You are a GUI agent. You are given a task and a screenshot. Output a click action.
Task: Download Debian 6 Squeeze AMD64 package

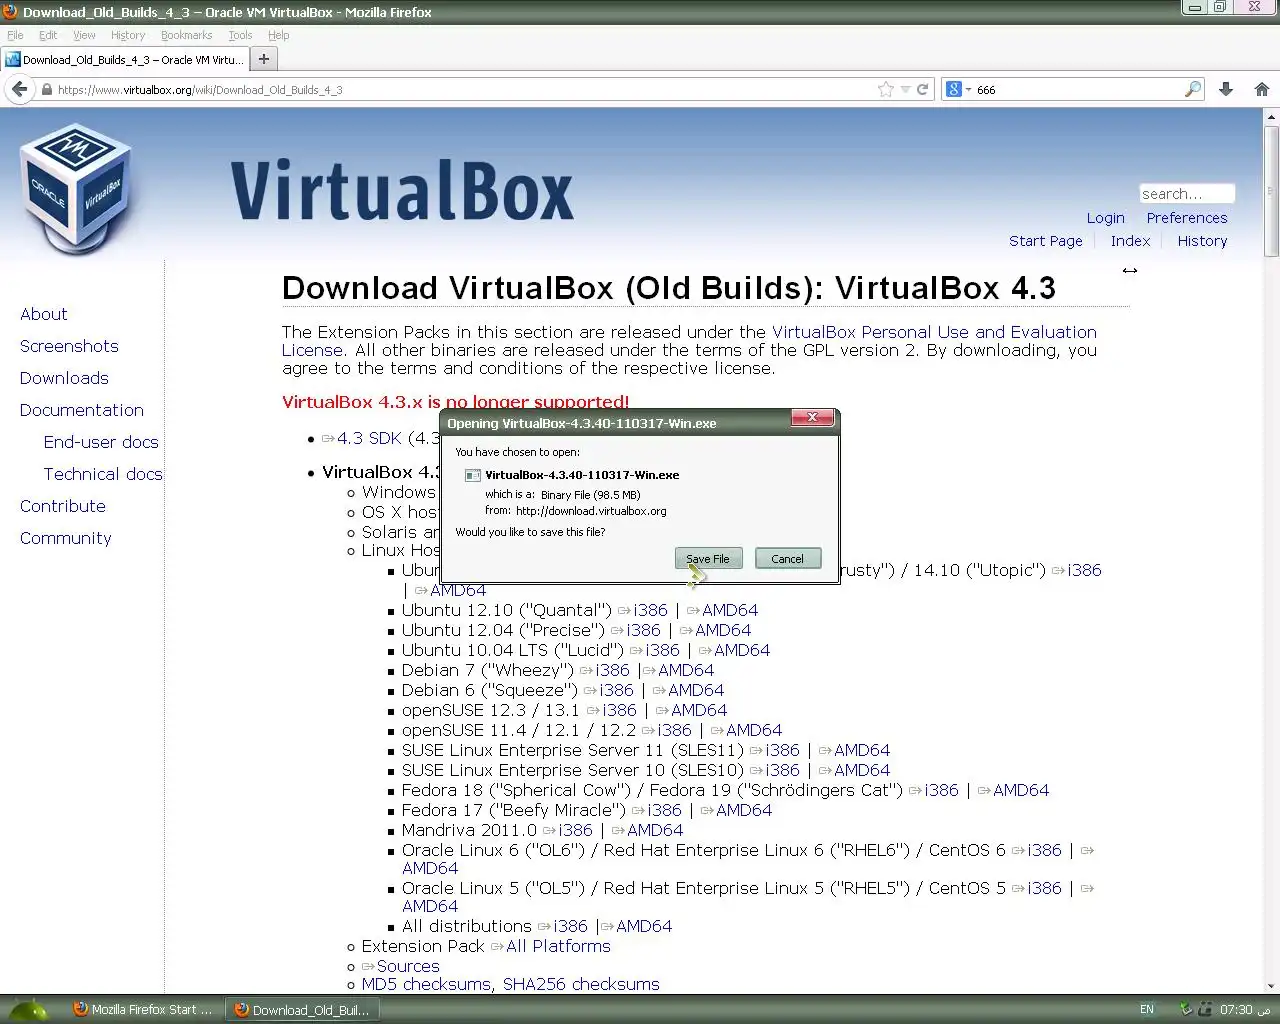point(696,690)
